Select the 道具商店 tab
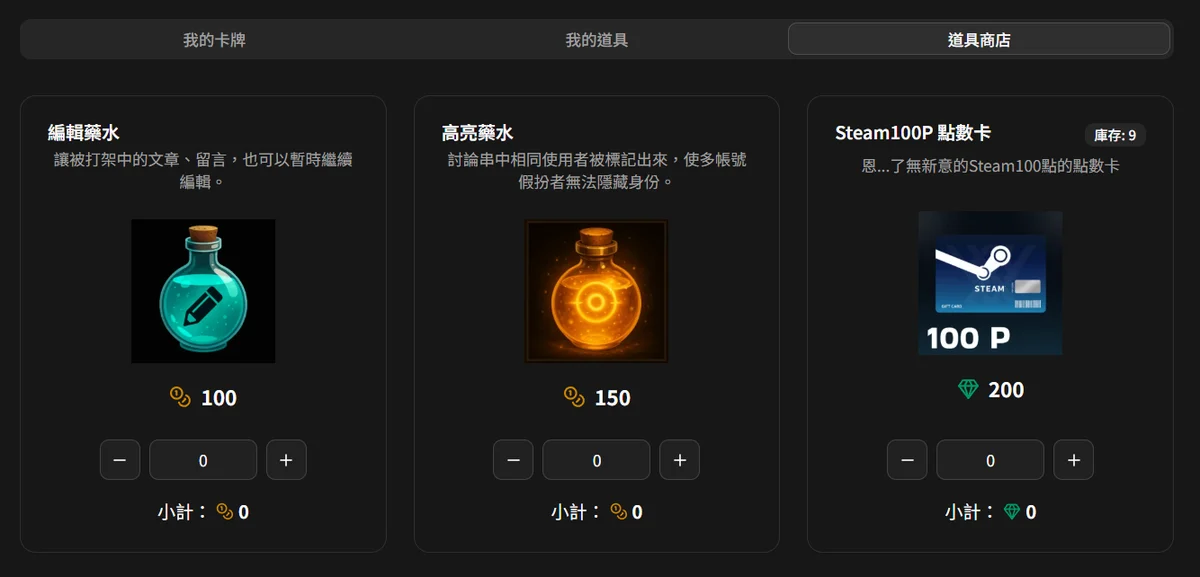 click(979, 39)
